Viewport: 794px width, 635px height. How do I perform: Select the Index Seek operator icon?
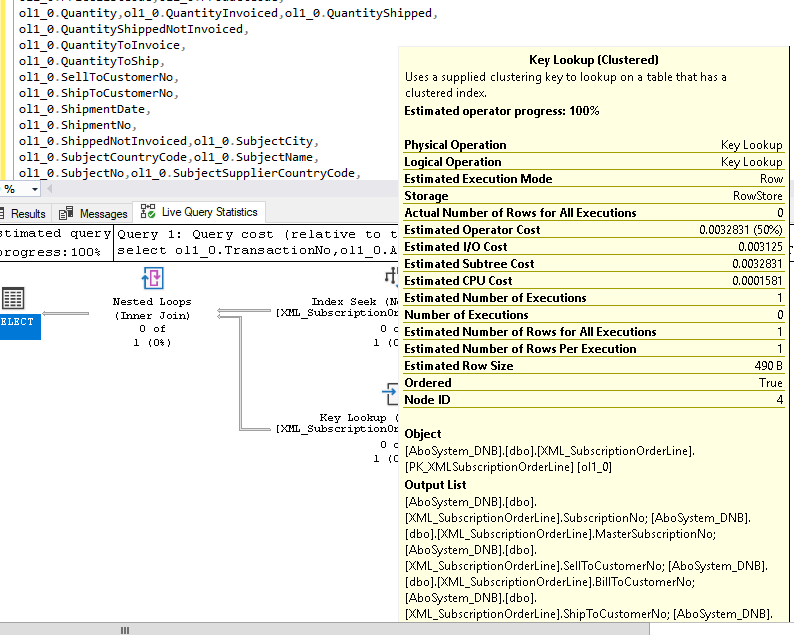click(x=391, y=276)
